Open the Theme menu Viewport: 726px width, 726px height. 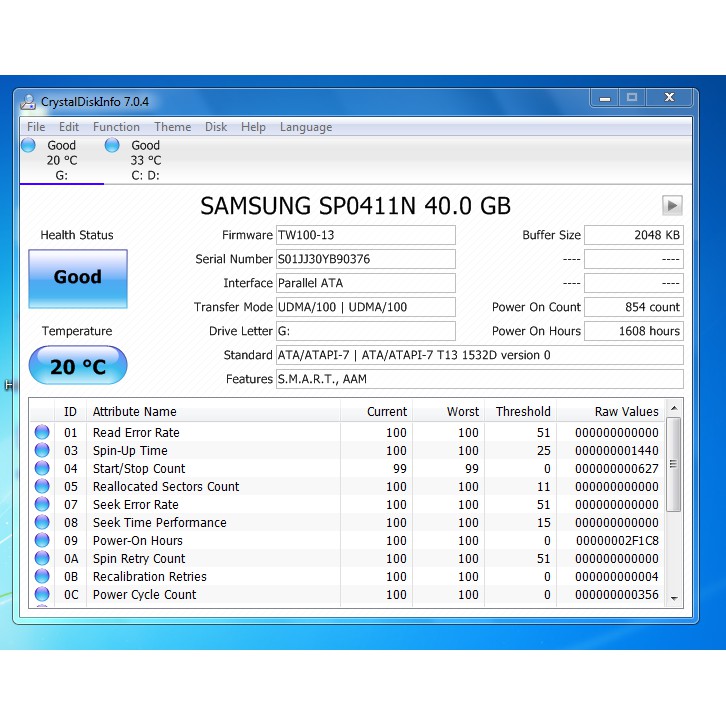coord(173,127)
